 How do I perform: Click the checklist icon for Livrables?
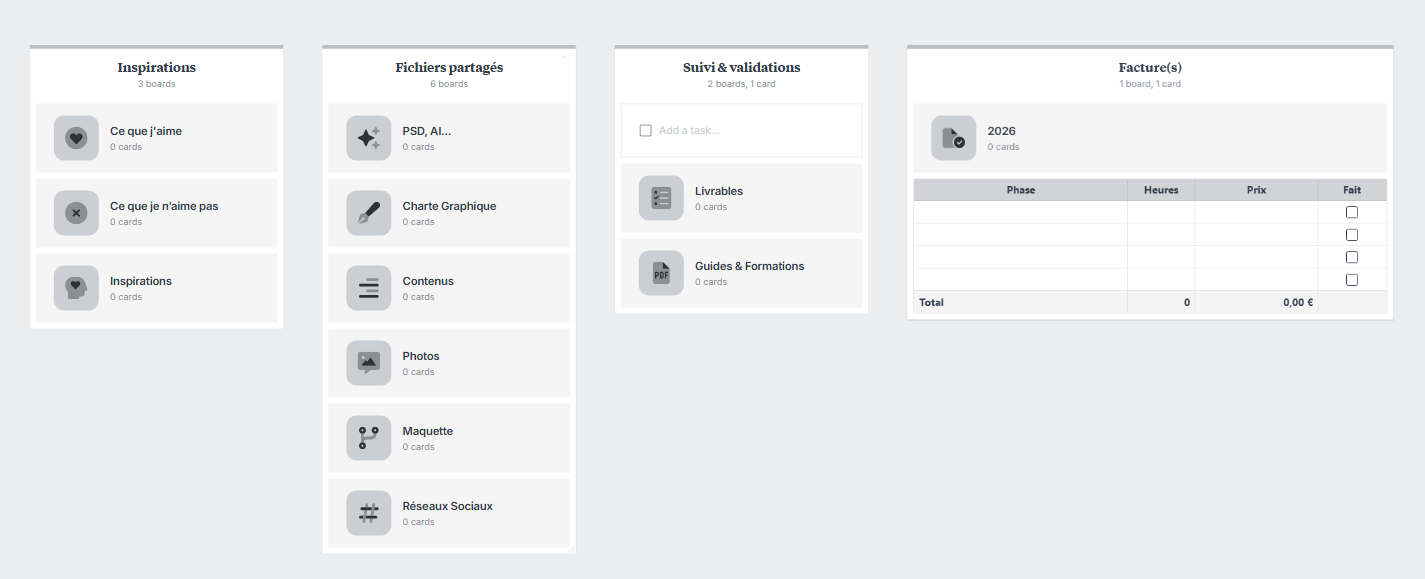coord(661,198)
